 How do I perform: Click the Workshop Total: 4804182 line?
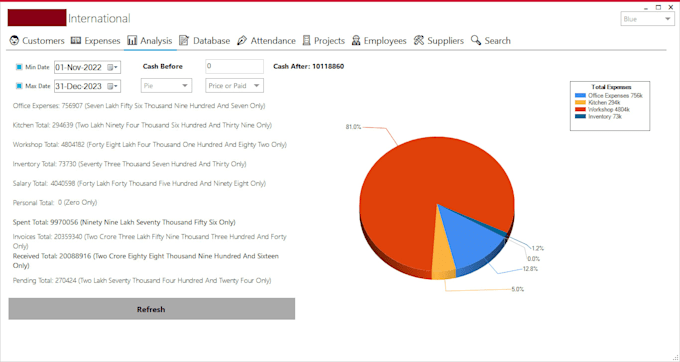click(x=150, y=145)
